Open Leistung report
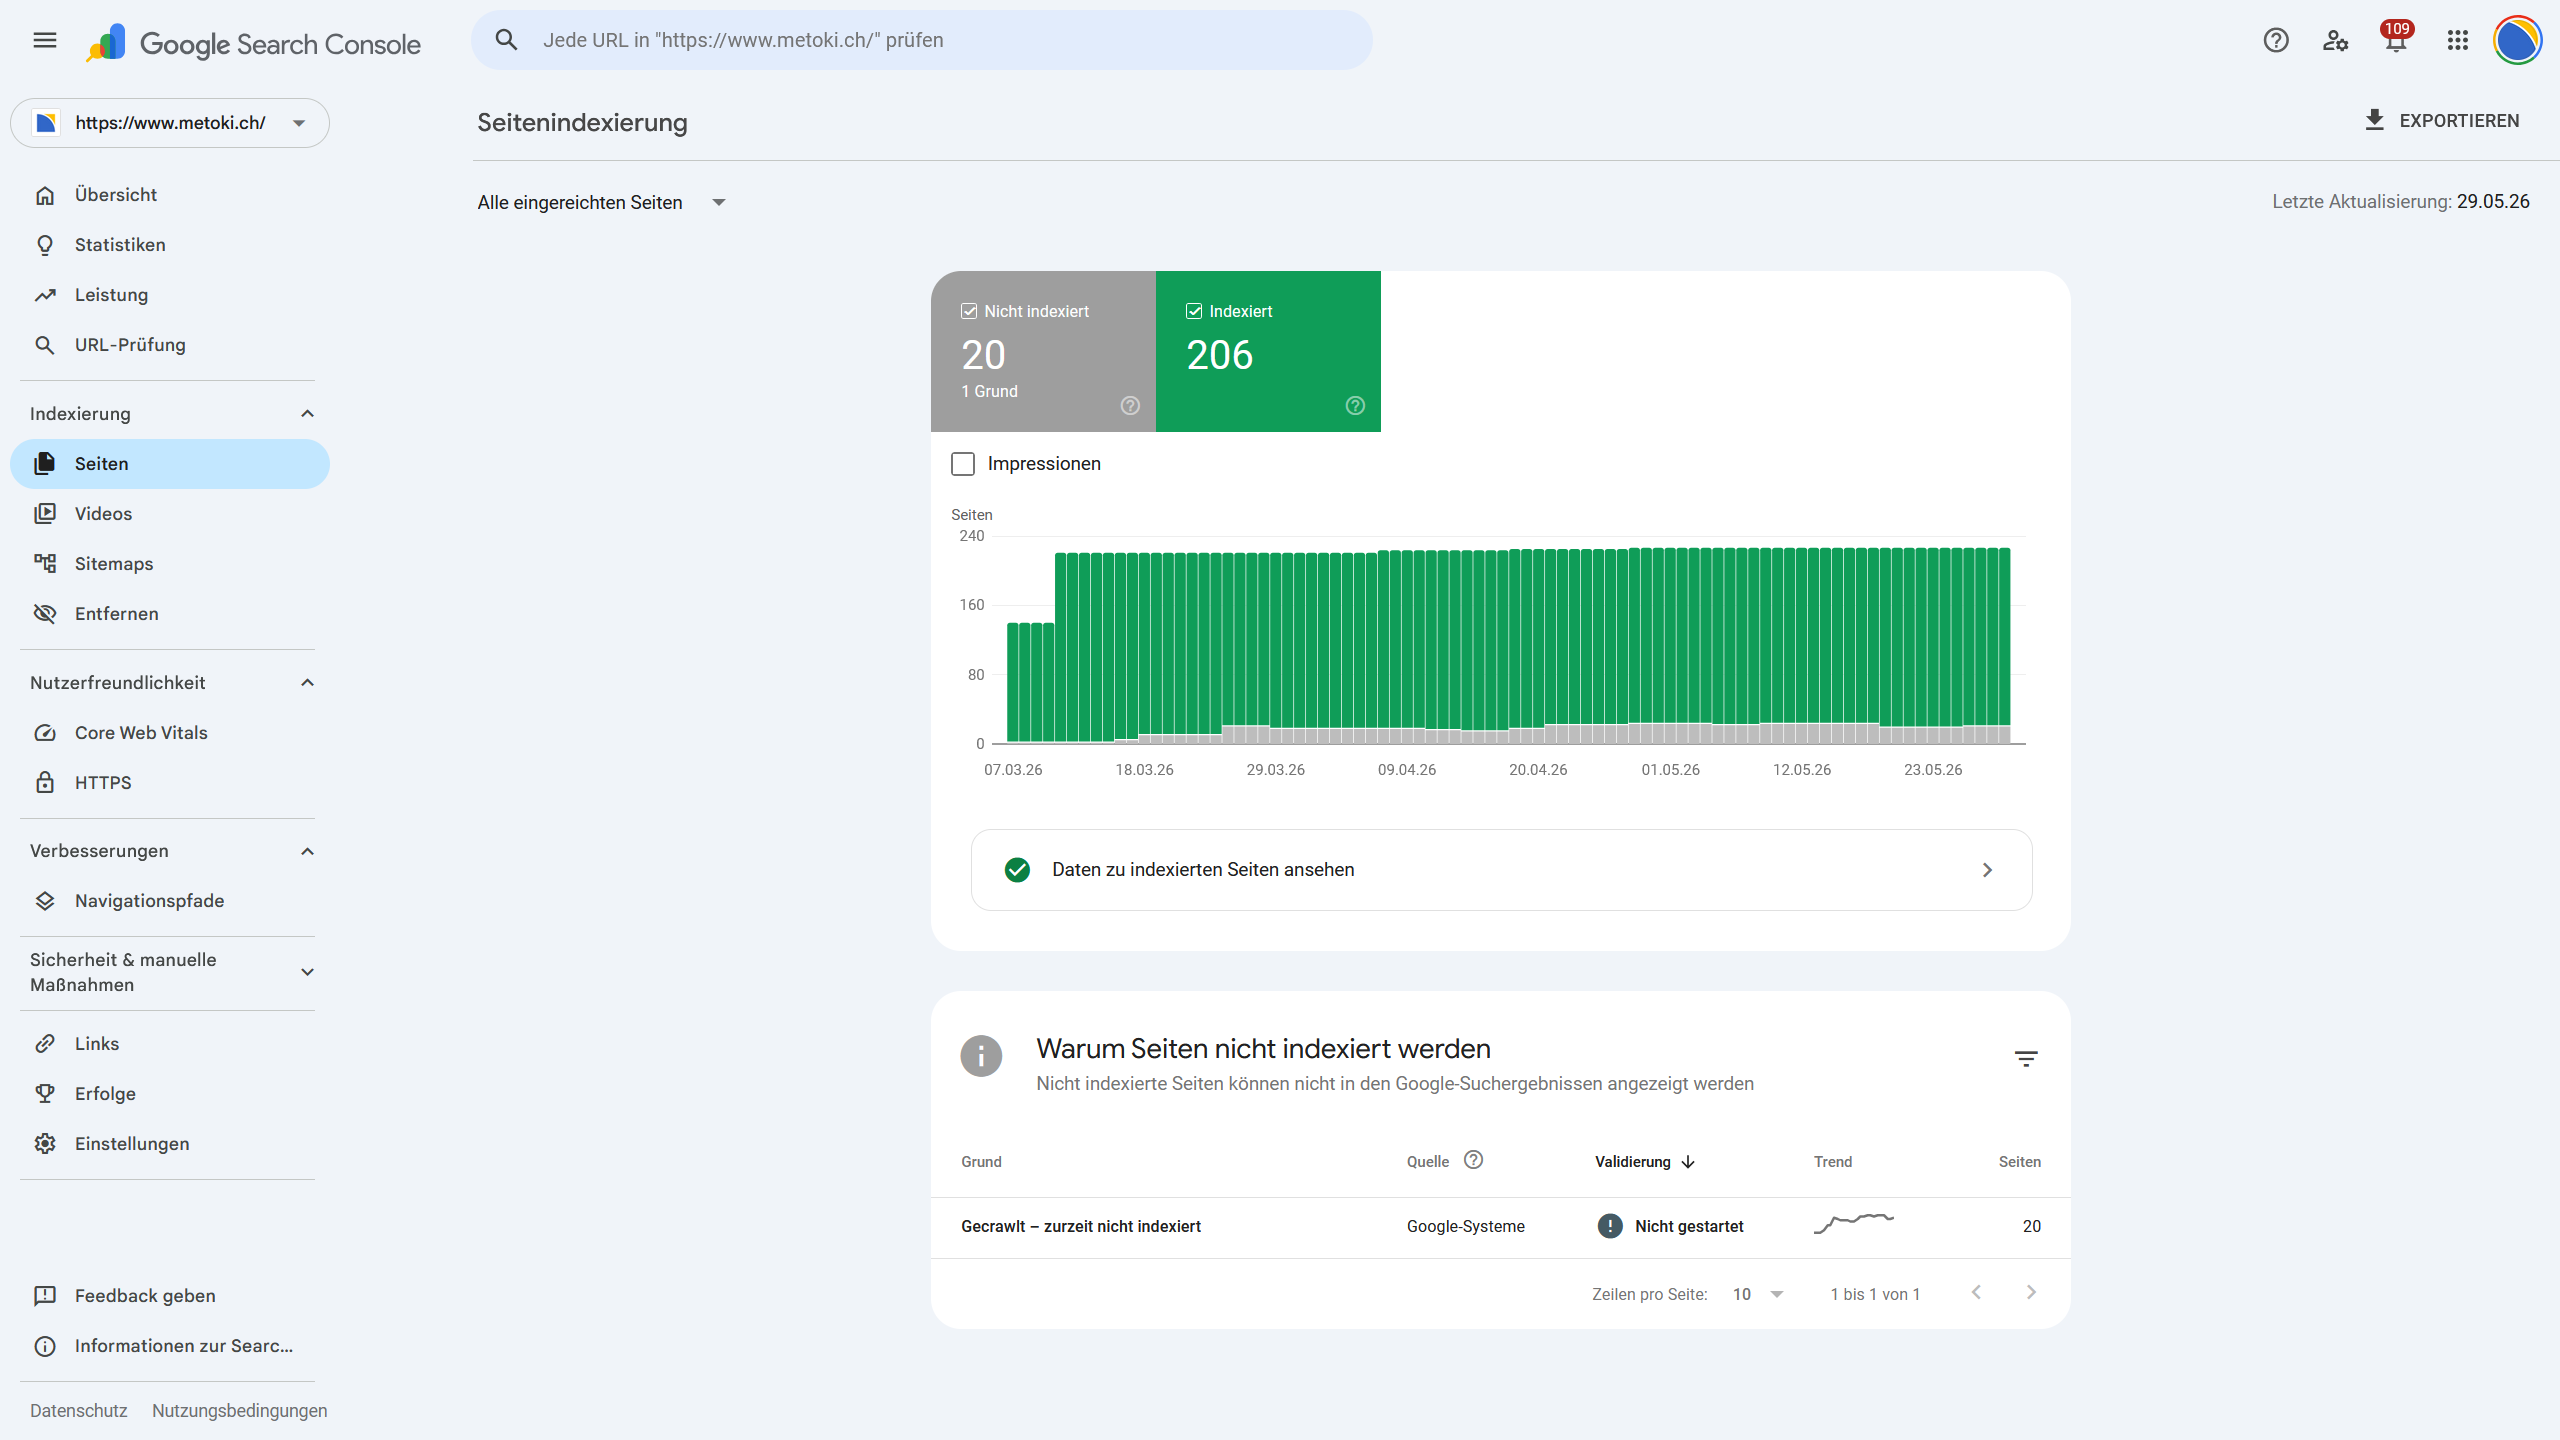The image size is (2560, 1440). [x=170, y=295]
